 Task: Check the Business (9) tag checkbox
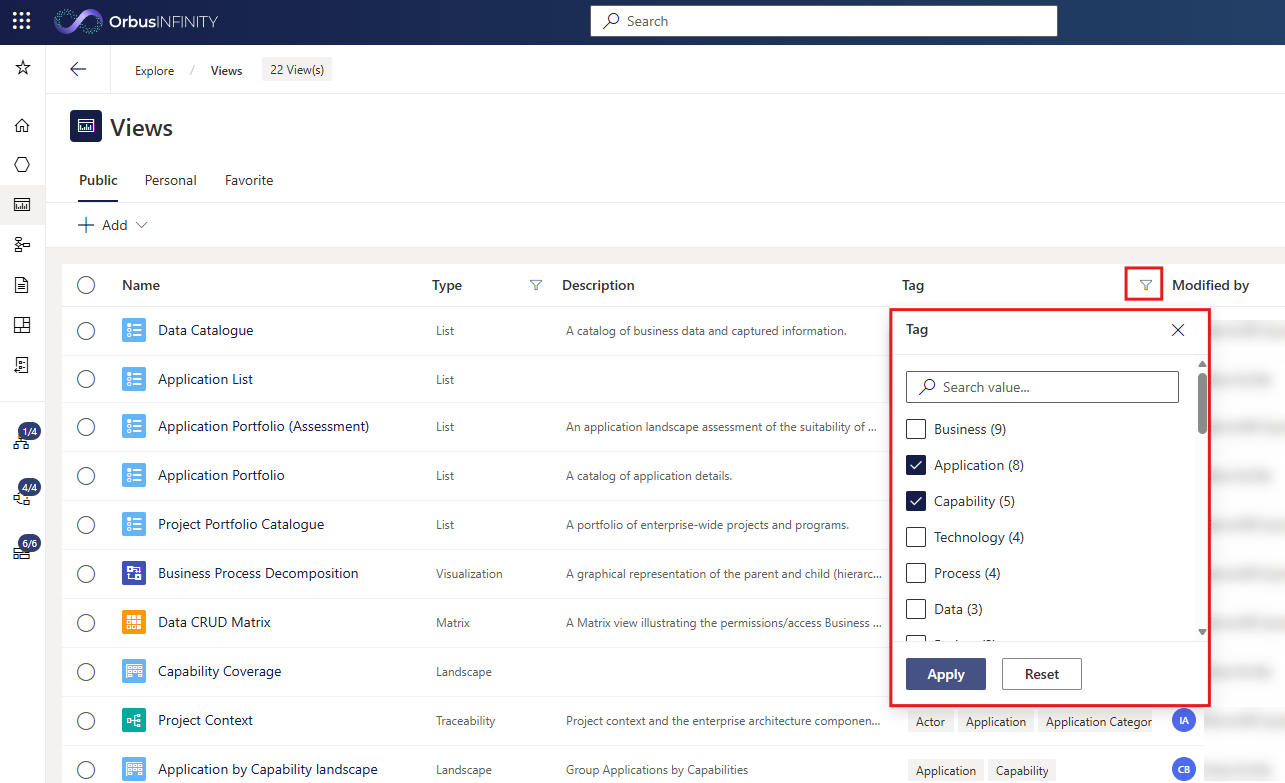(x=915, y=429)
